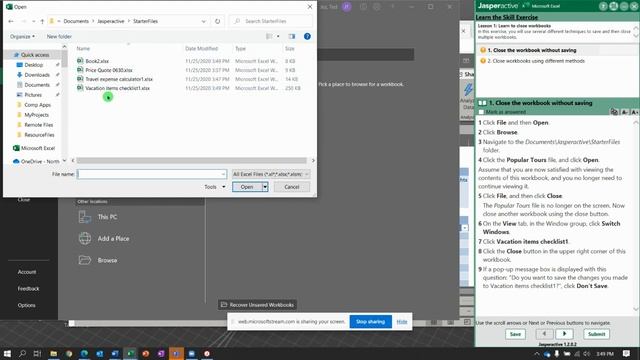Click Recover Unsaved Workbooks button
Screen dimensions: 640x360
pyautogui.click(x=257, y=305)
